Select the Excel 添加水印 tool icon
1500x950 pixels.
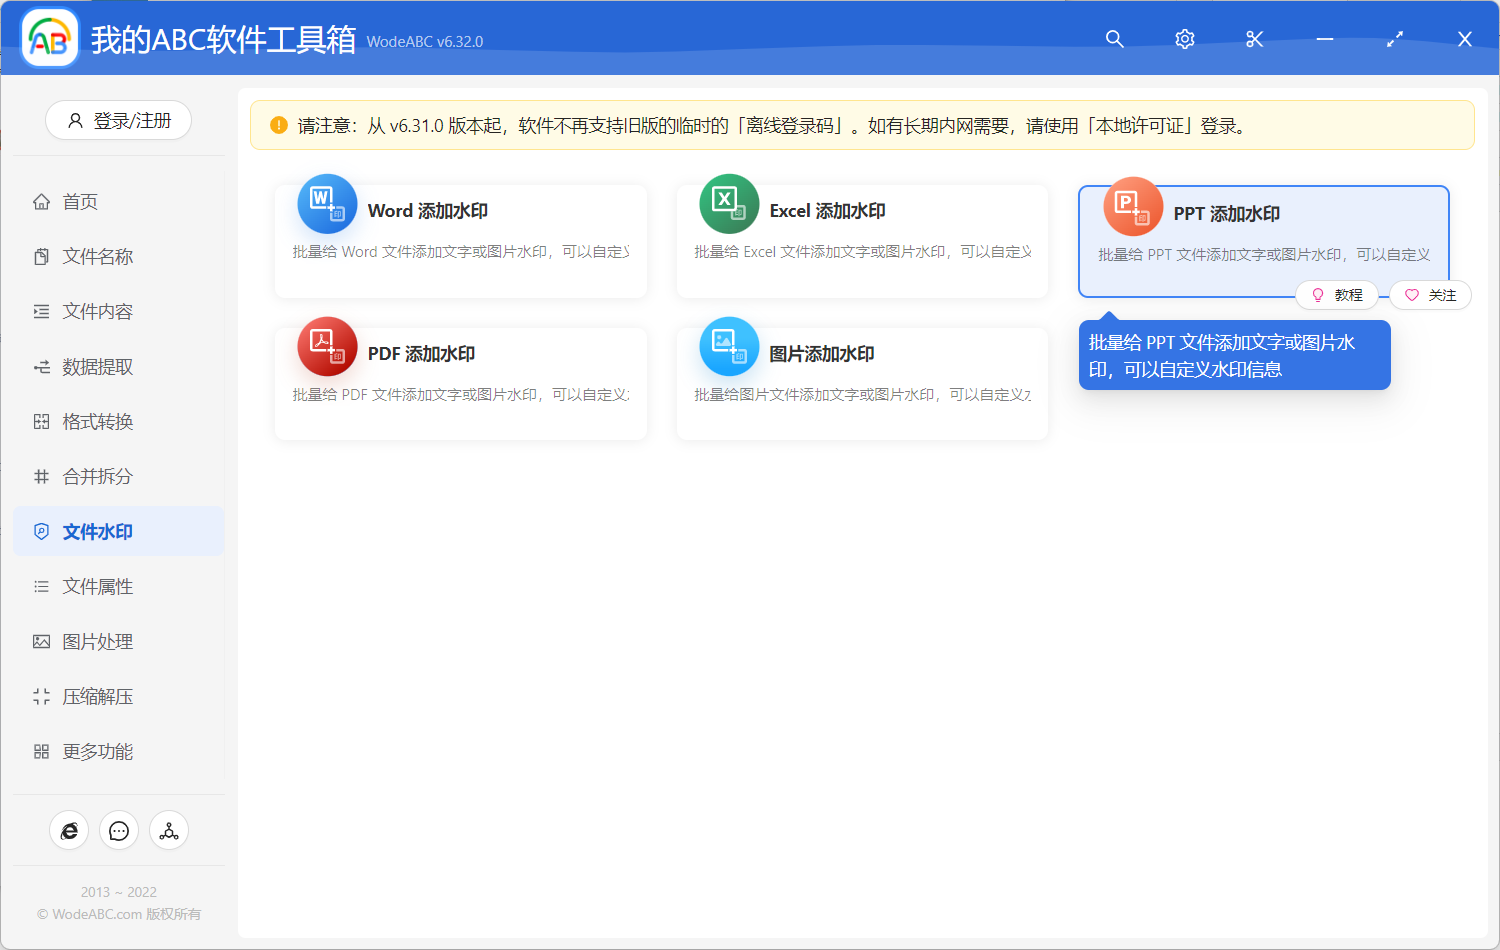[728, 204]
